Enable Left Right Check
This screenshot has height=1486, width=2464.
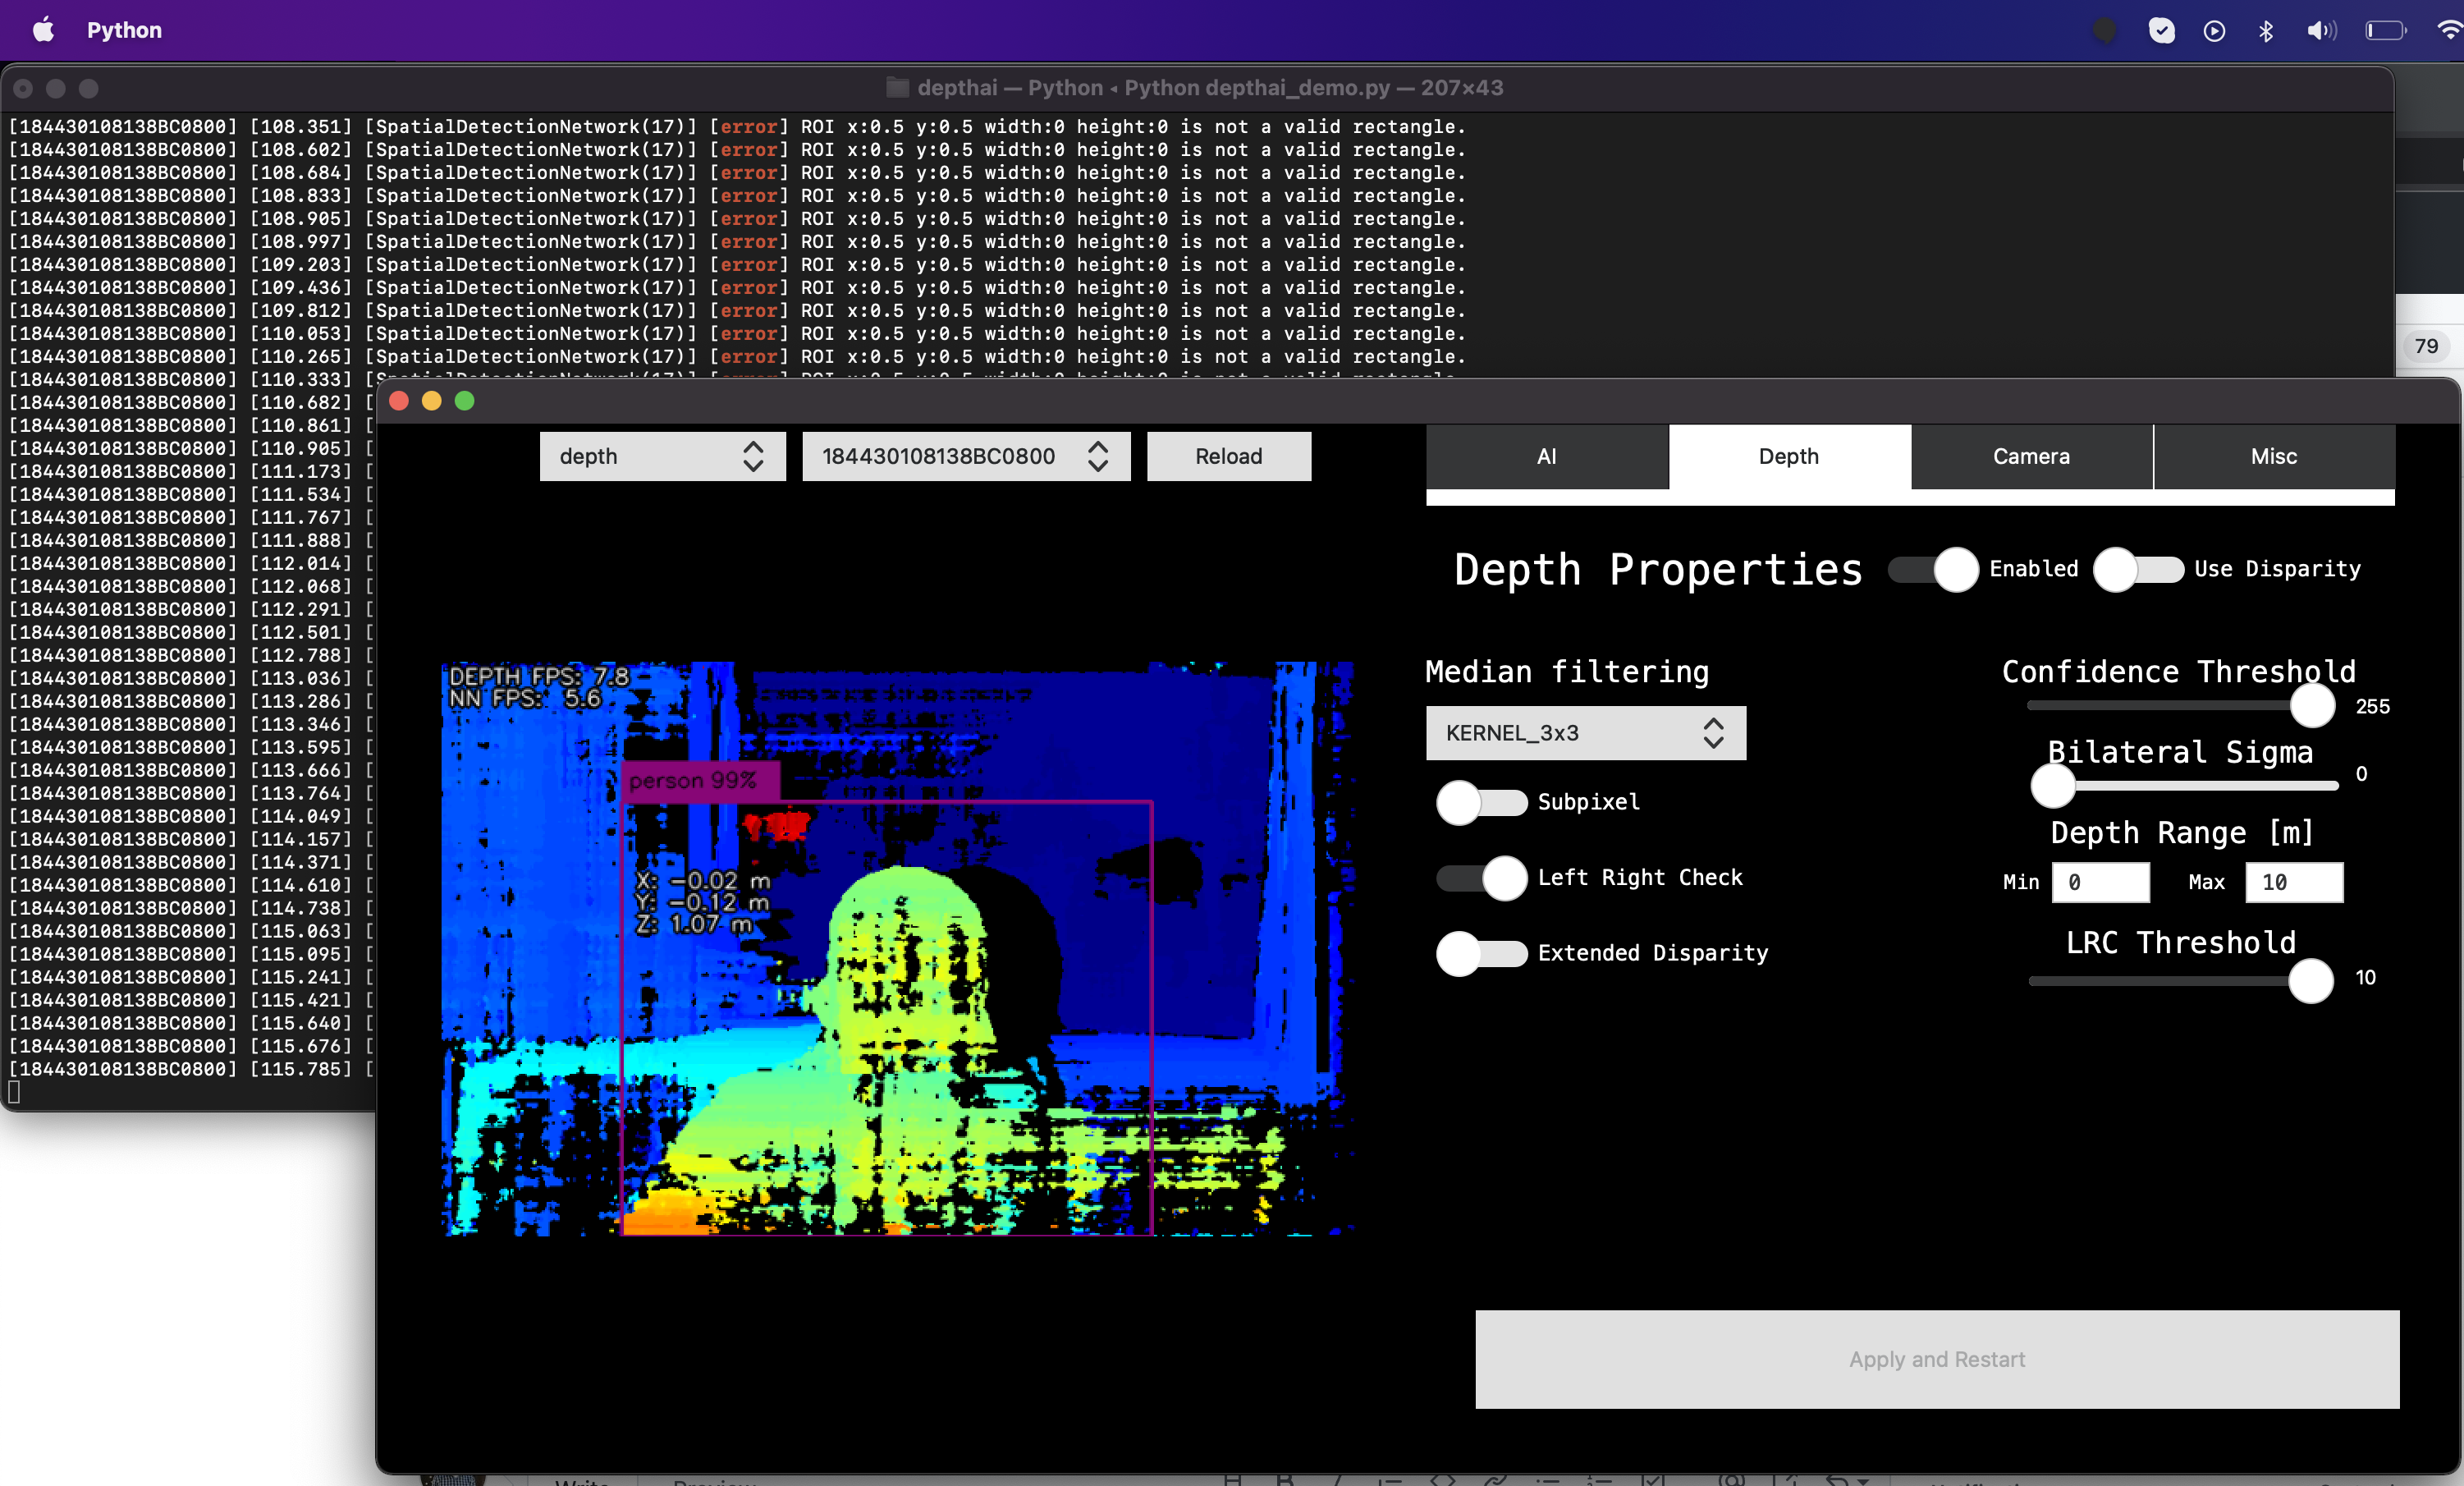coord(1481,878)
